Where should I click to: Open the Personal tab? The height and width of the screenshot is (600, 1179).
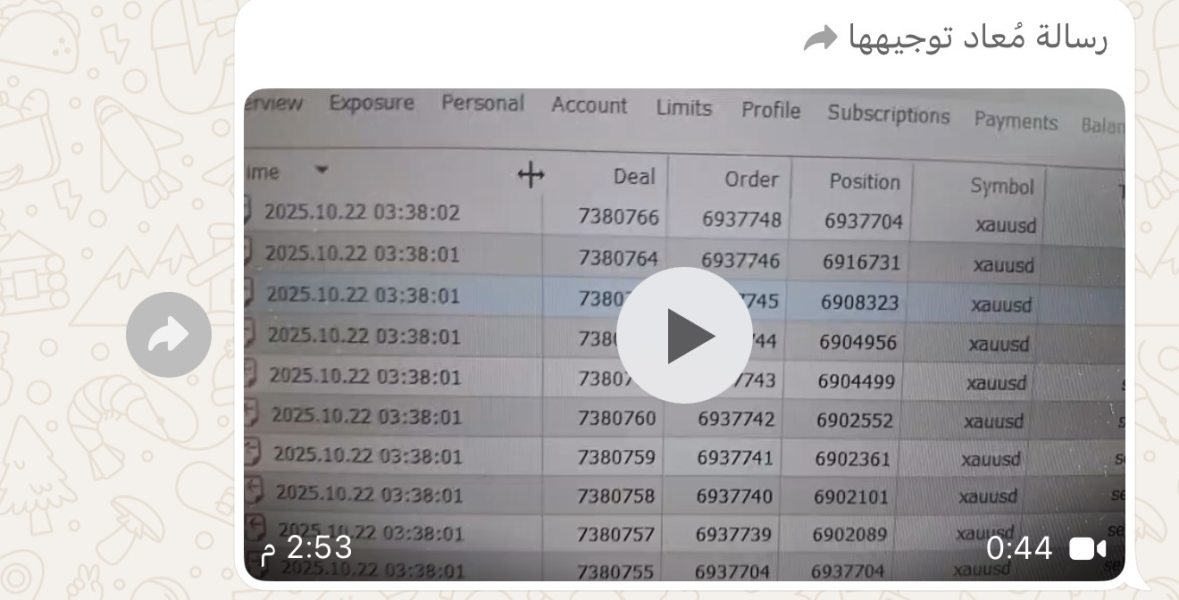point(482,103)
